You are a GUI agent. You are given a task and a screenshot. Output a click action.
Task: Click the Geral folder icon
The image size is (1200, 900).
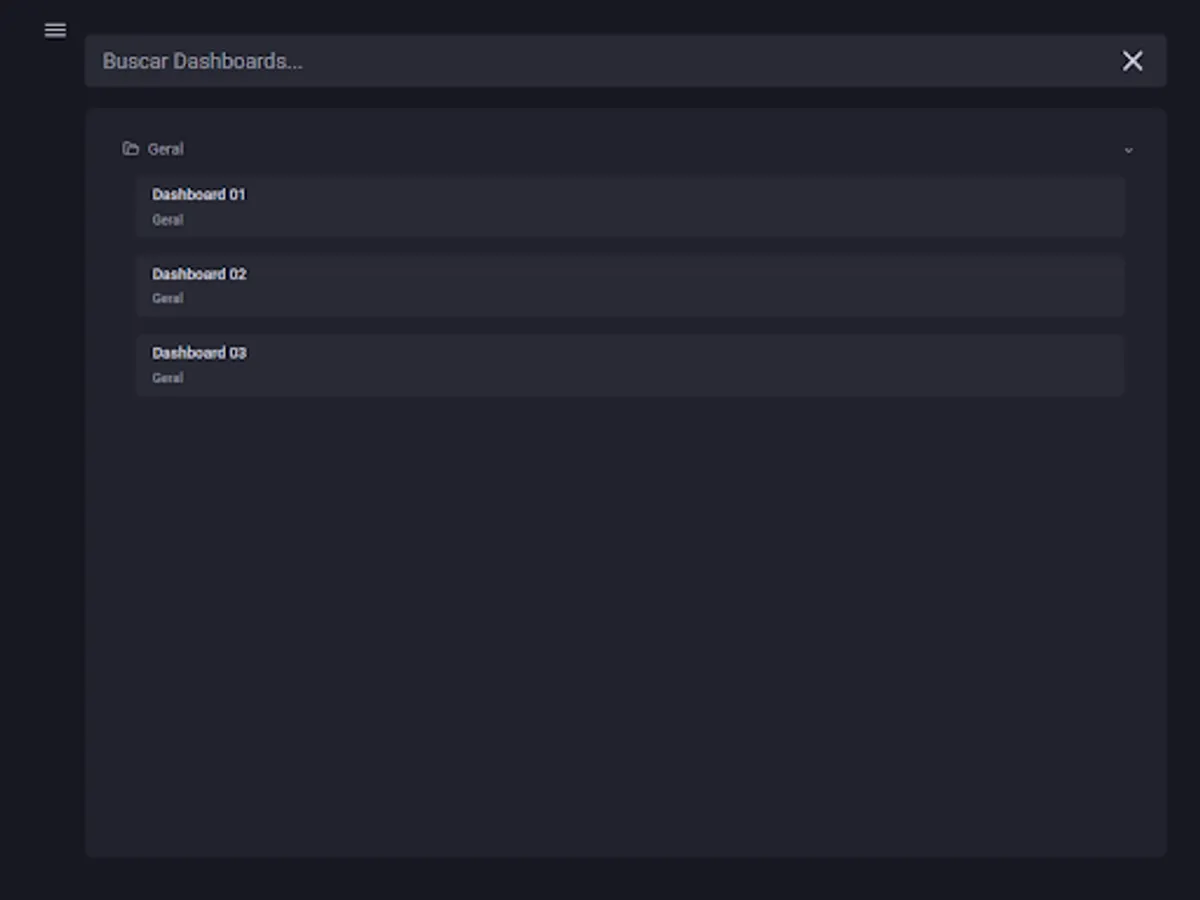[x=130, y=149]
